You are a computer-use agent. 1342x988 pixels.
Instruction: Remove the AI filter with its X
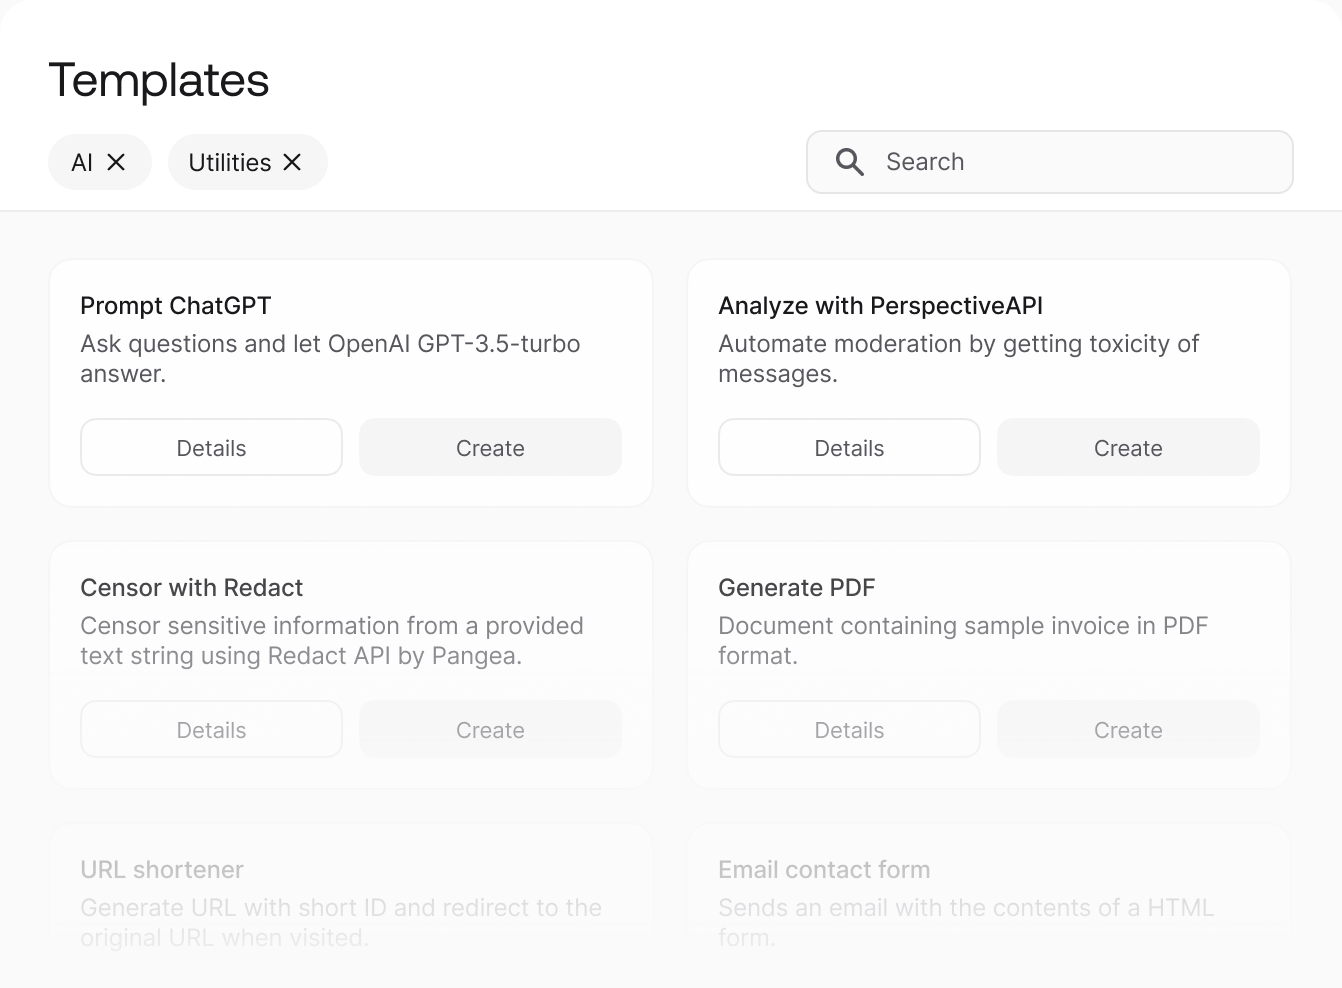click(116, 162)
